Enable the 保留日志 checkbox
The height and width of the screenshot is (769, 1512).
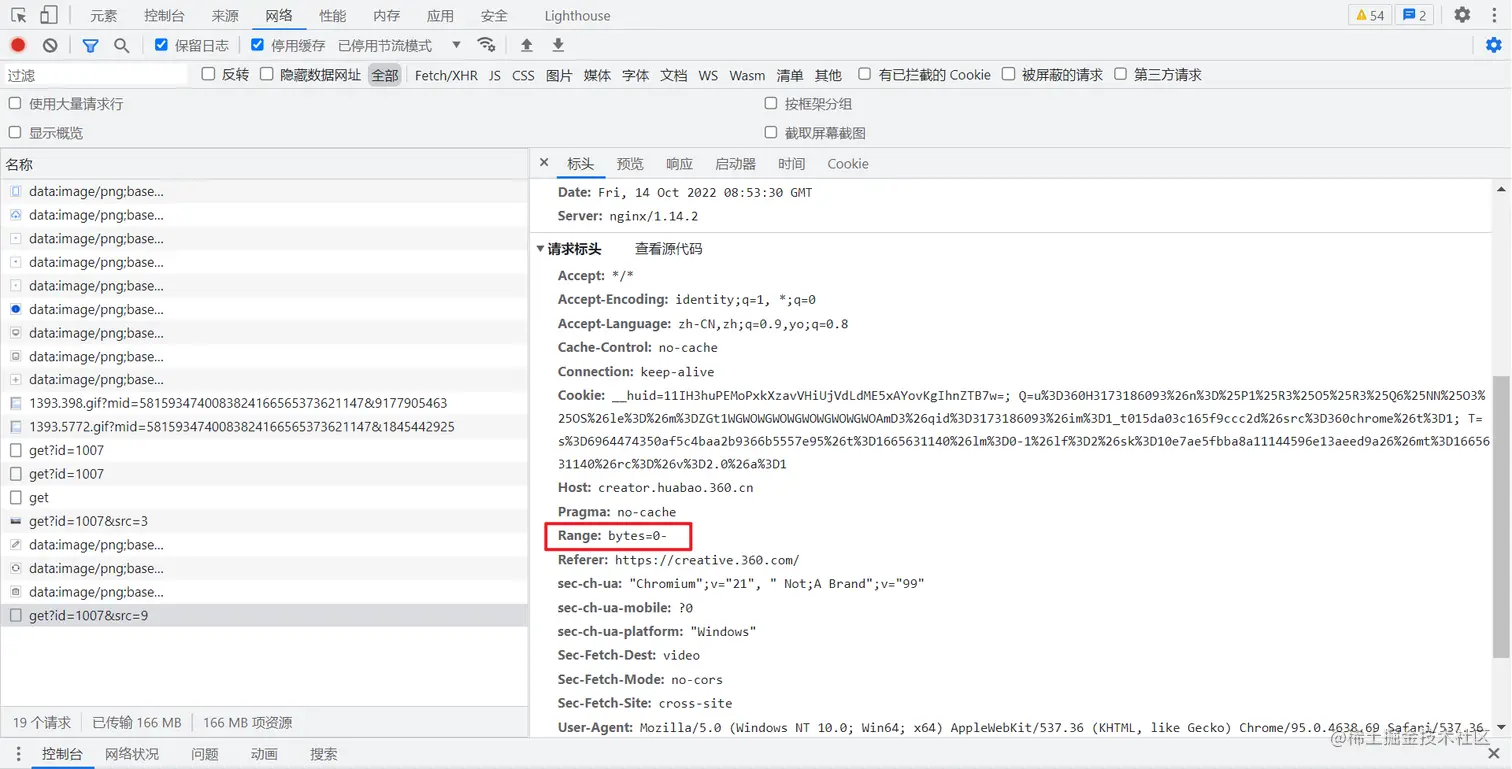pyautogui.click(x=161, y=44)
